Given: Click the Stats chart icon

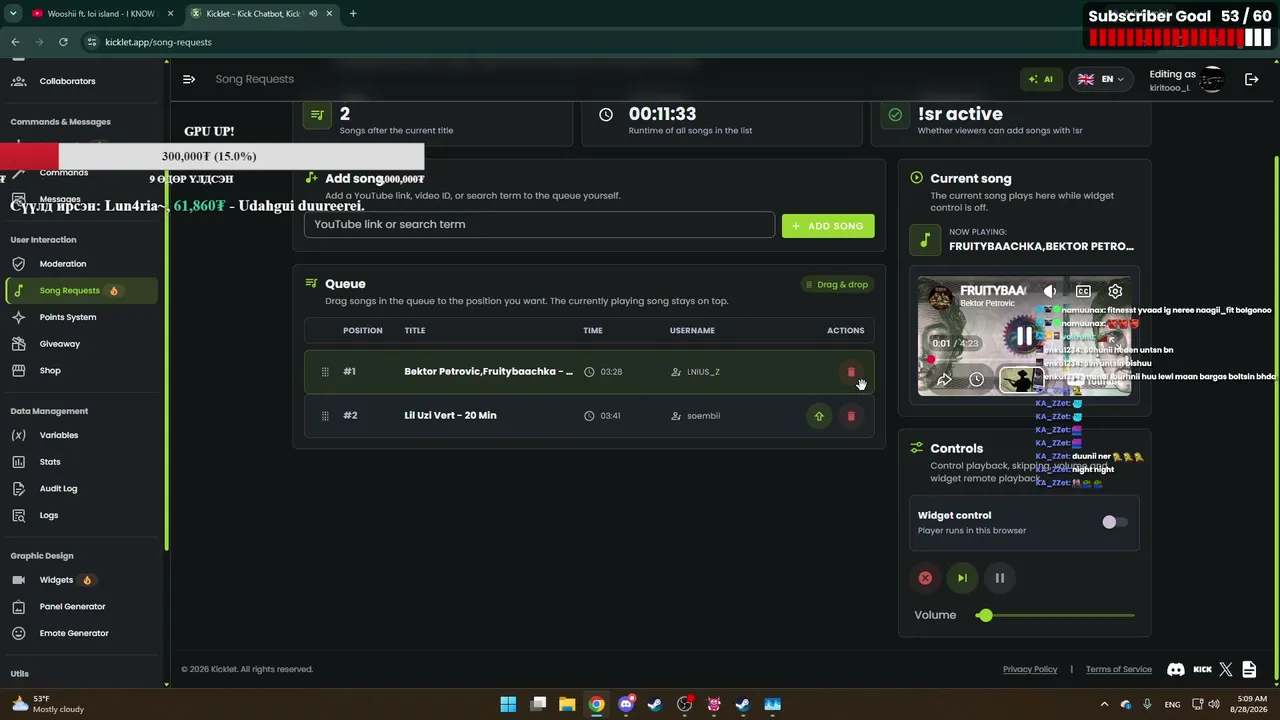Looking at the screenshot, I should [18, 462].
